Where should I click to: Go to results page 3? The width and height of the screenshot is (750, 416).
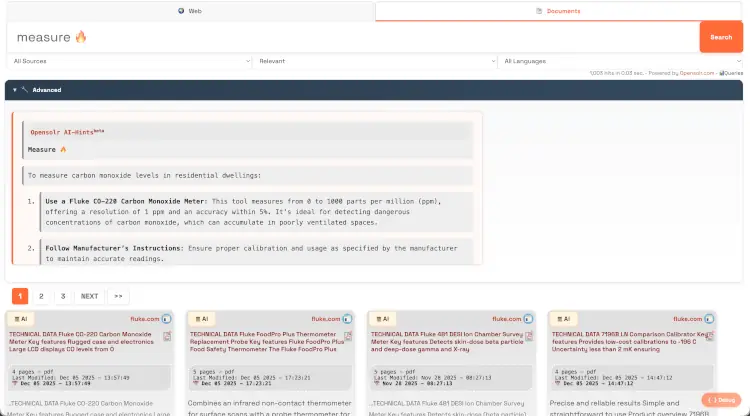(63, 296)
